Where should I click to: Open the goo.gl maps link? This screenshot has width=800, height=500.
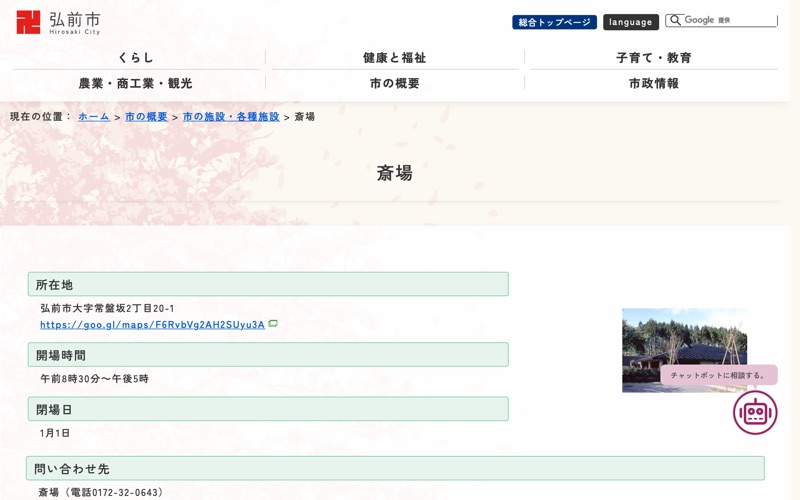(152, 324)
